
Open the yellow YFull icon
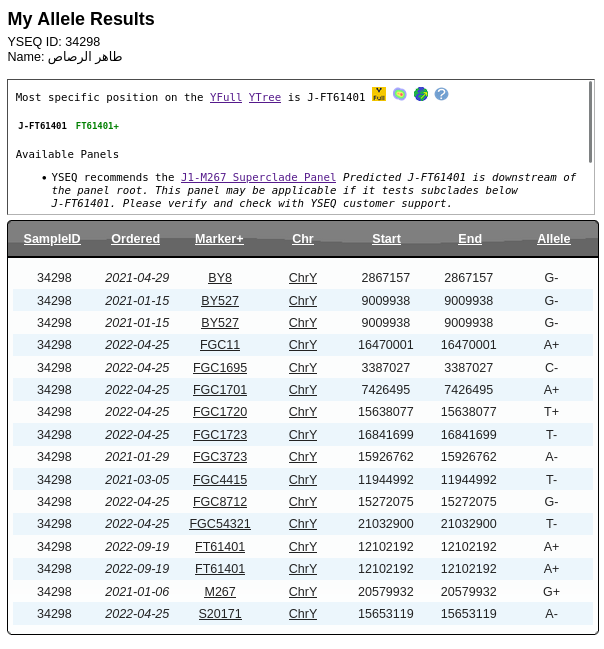click(x=378, y=94)
